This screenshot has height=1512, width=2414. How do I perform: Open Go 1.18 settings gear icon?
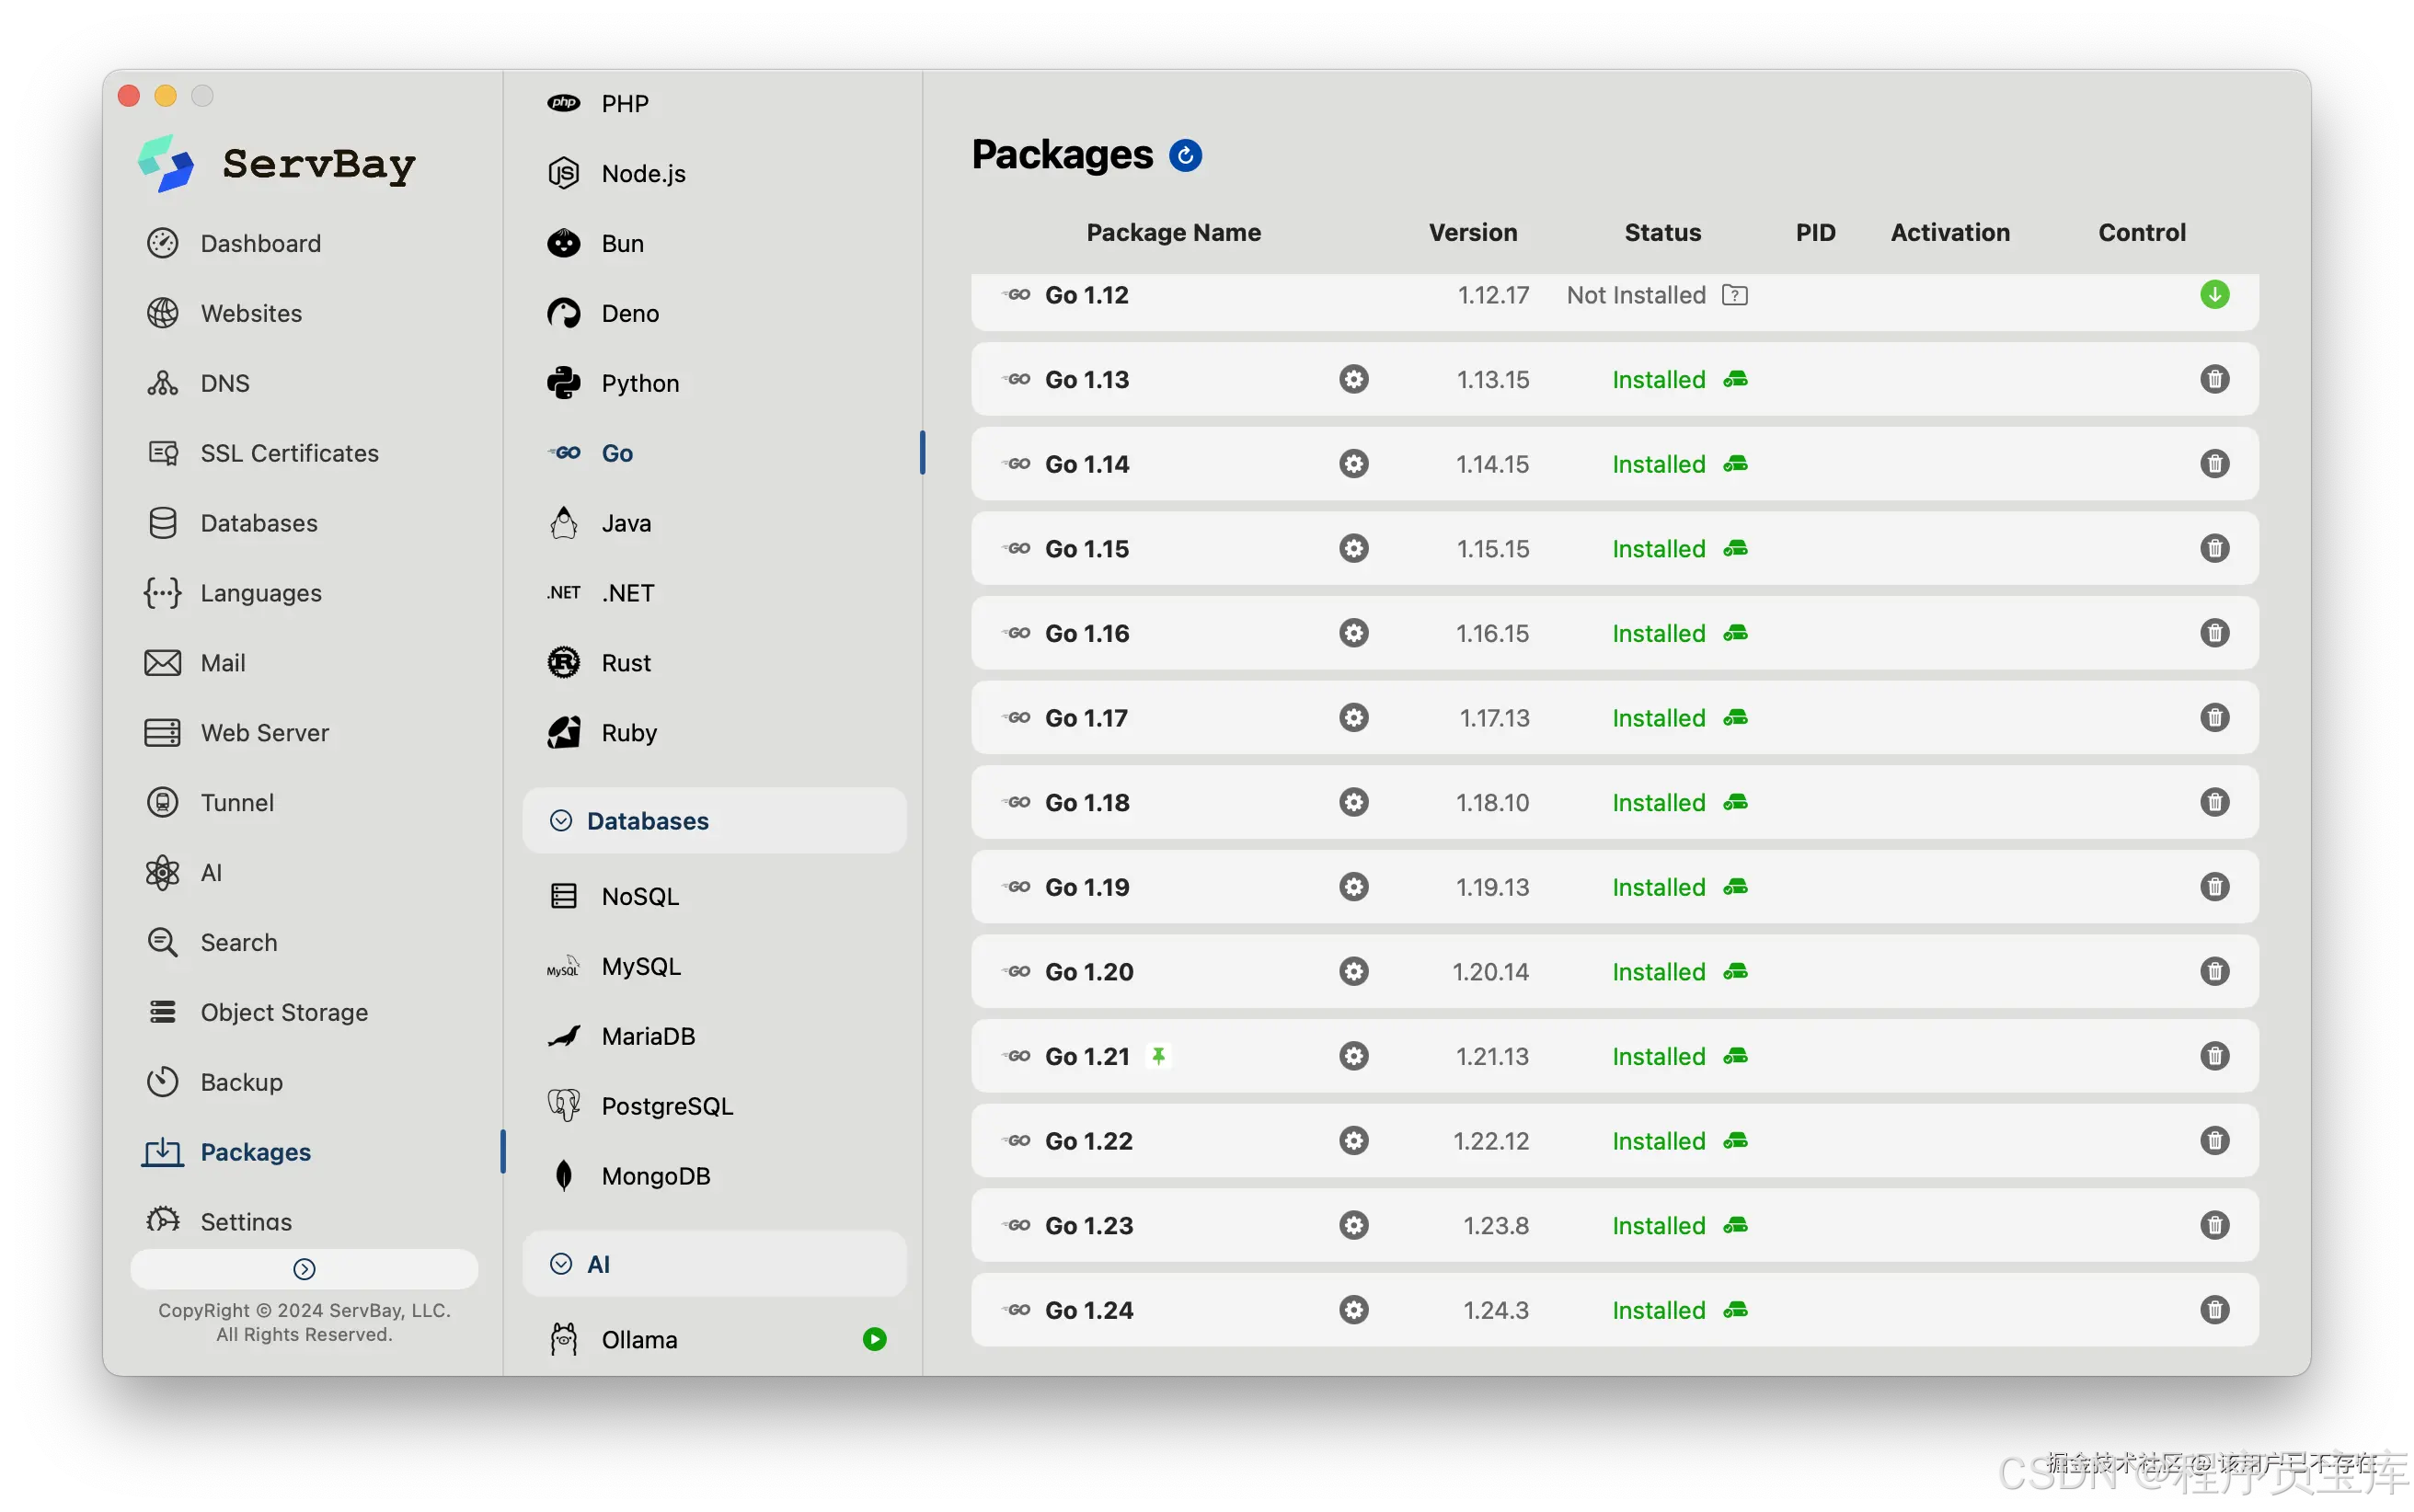(x=1353, y=803)
